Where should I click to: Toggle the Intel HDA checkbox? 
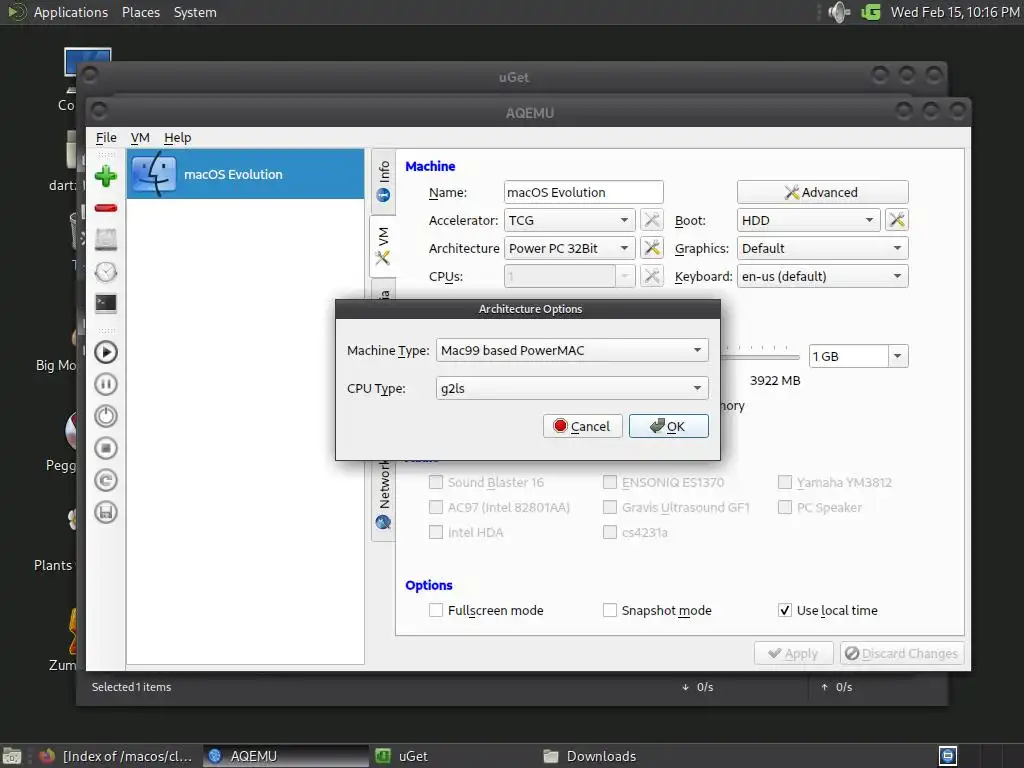436,532
